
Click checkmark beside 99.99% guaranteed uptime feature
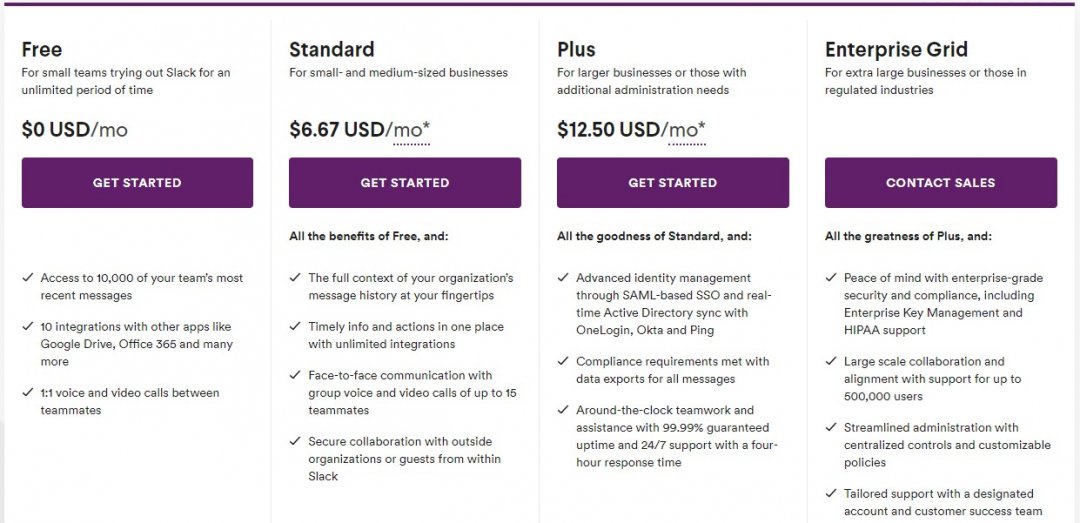pos(563,410)
